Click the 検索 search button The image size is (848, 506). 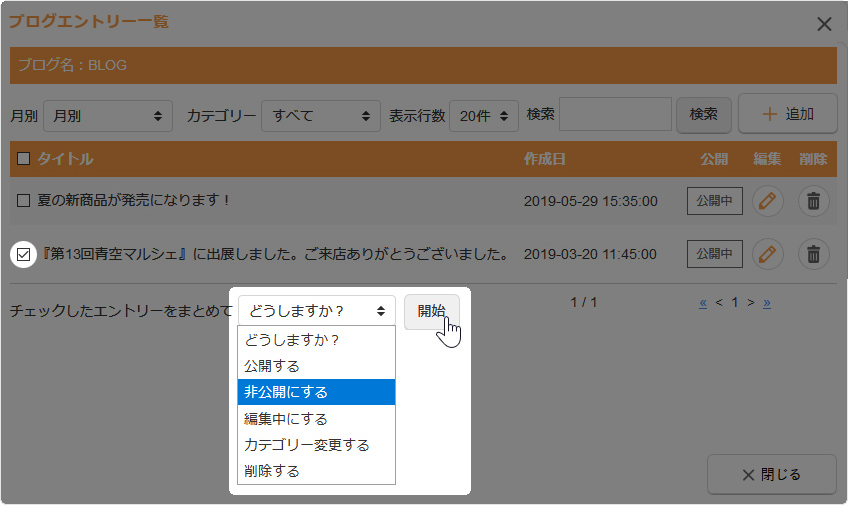[704, 115]
